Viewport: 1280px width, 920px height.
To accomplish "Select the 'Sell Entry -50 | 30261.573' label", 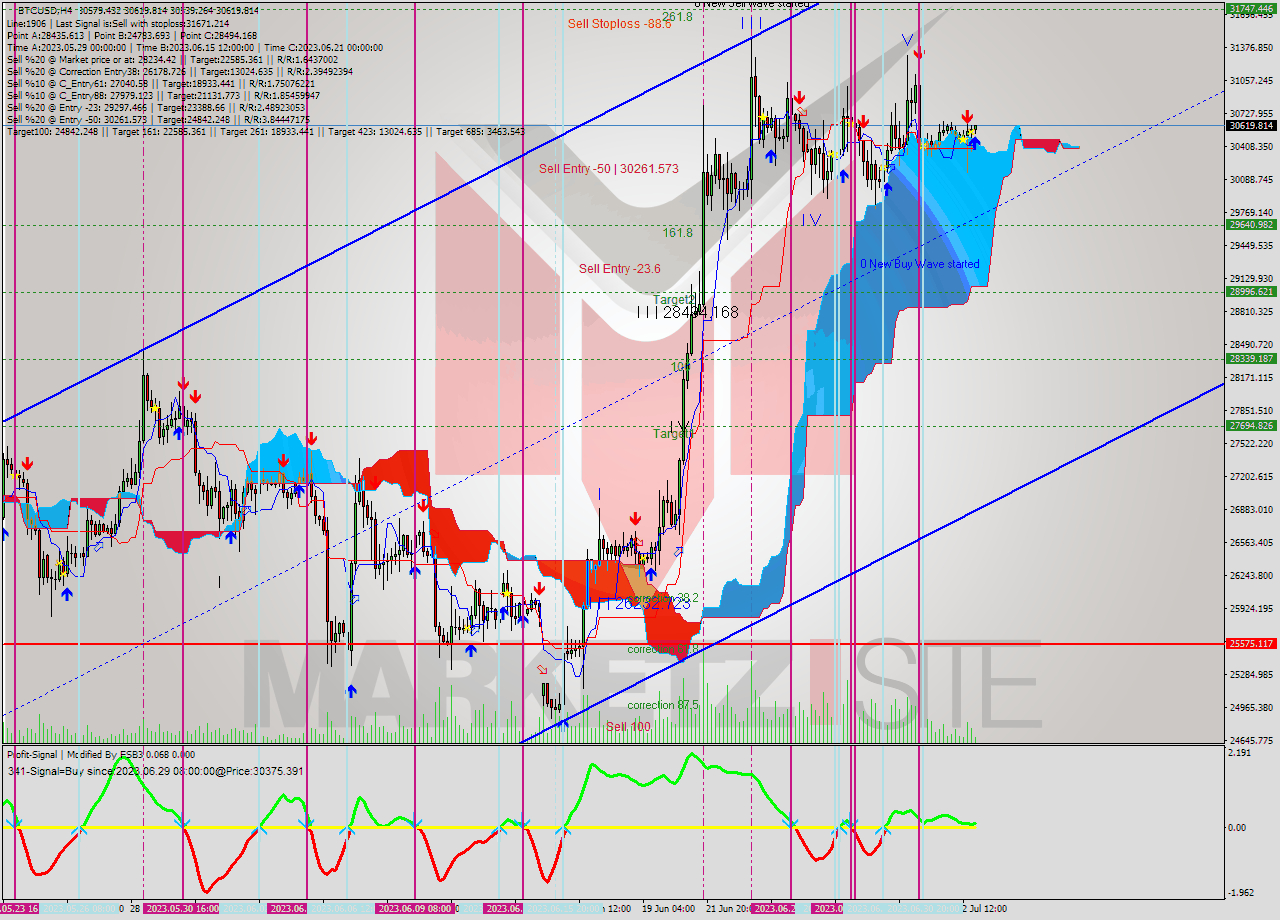I will (609, 169).
